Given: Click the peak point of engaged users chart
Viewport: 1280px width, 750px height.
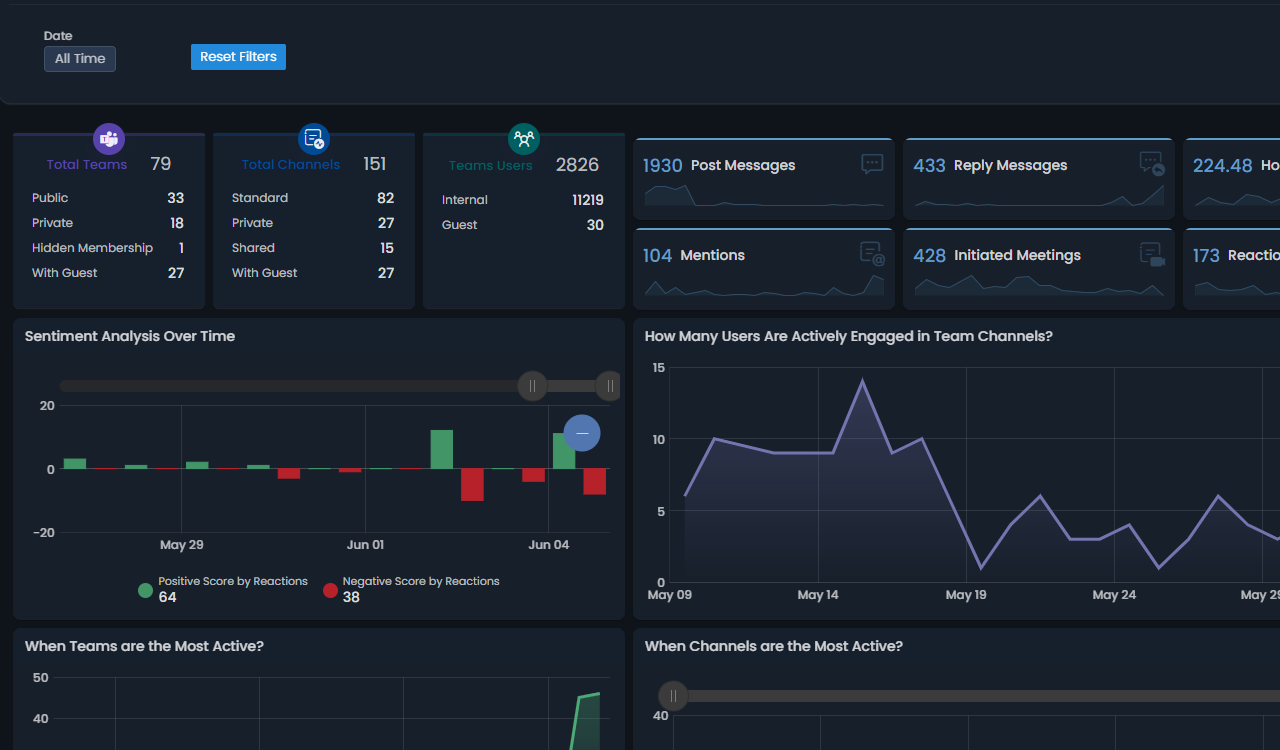Looking at the screenshot, I should [x=862, y=380].
